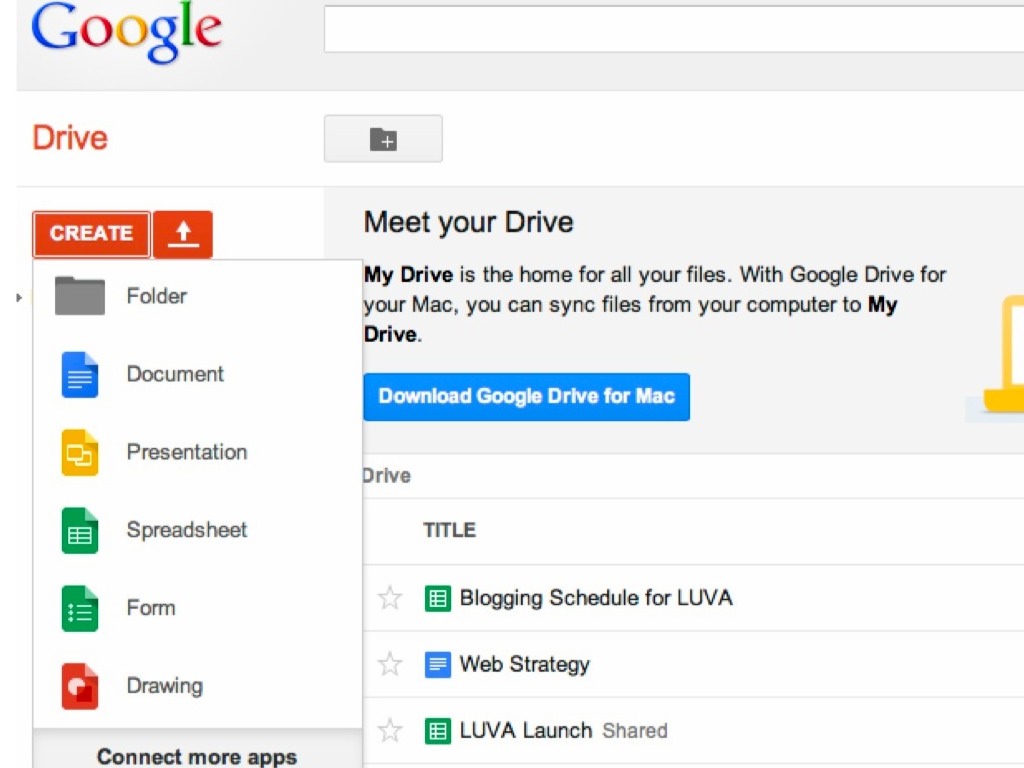Select the red Drawing icon

pyautogui.click(x=80, y=687)
